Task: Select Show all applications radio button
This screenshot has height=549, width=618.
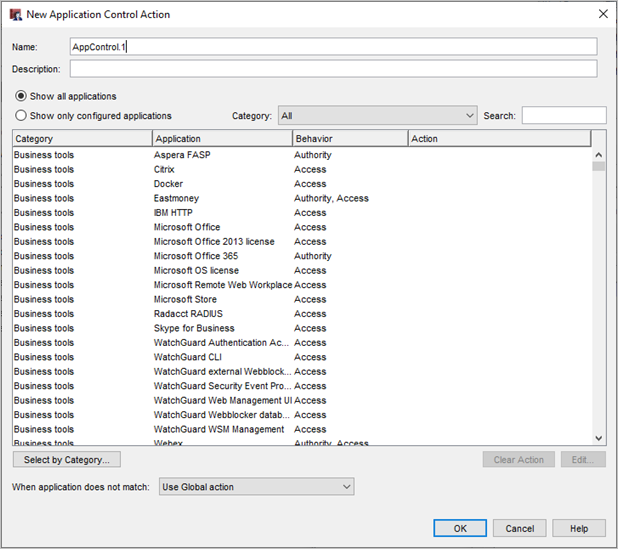Action: (20, 97)
